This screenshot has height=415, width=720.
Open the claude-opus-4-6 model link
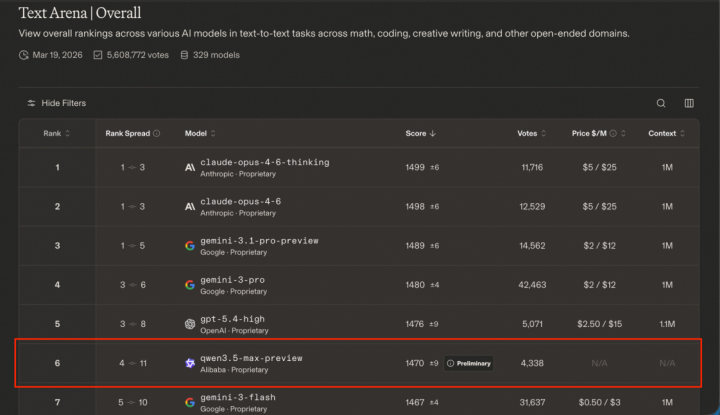(x=241, y=202)
